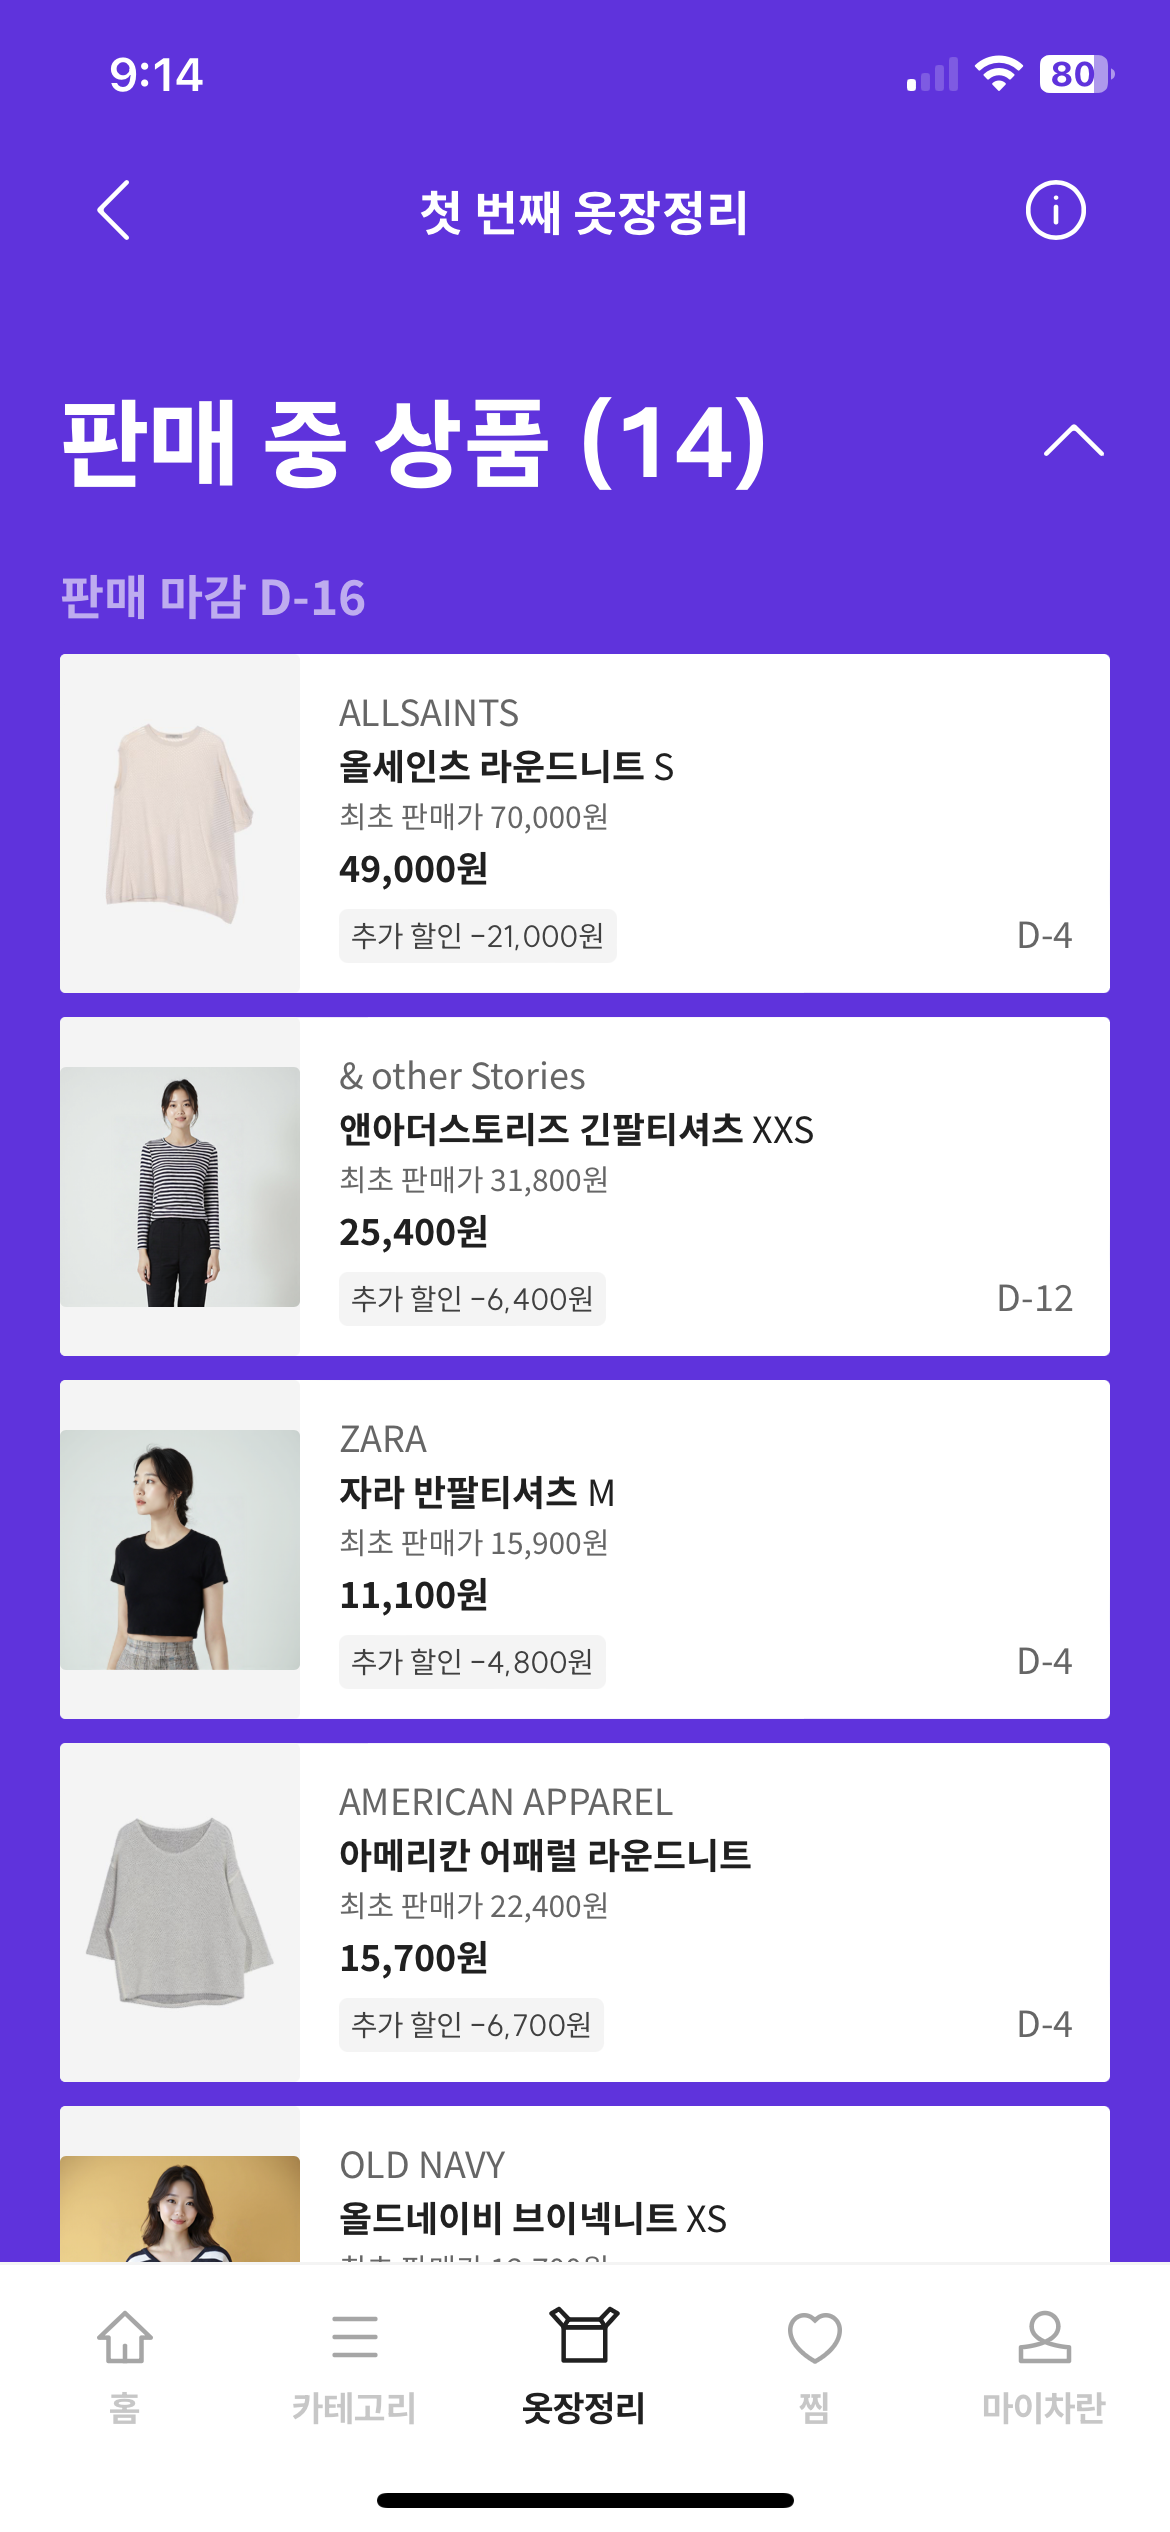Tap the -21,000원 extra discount badge
1170x2532 pixels.
coord(477,936)
